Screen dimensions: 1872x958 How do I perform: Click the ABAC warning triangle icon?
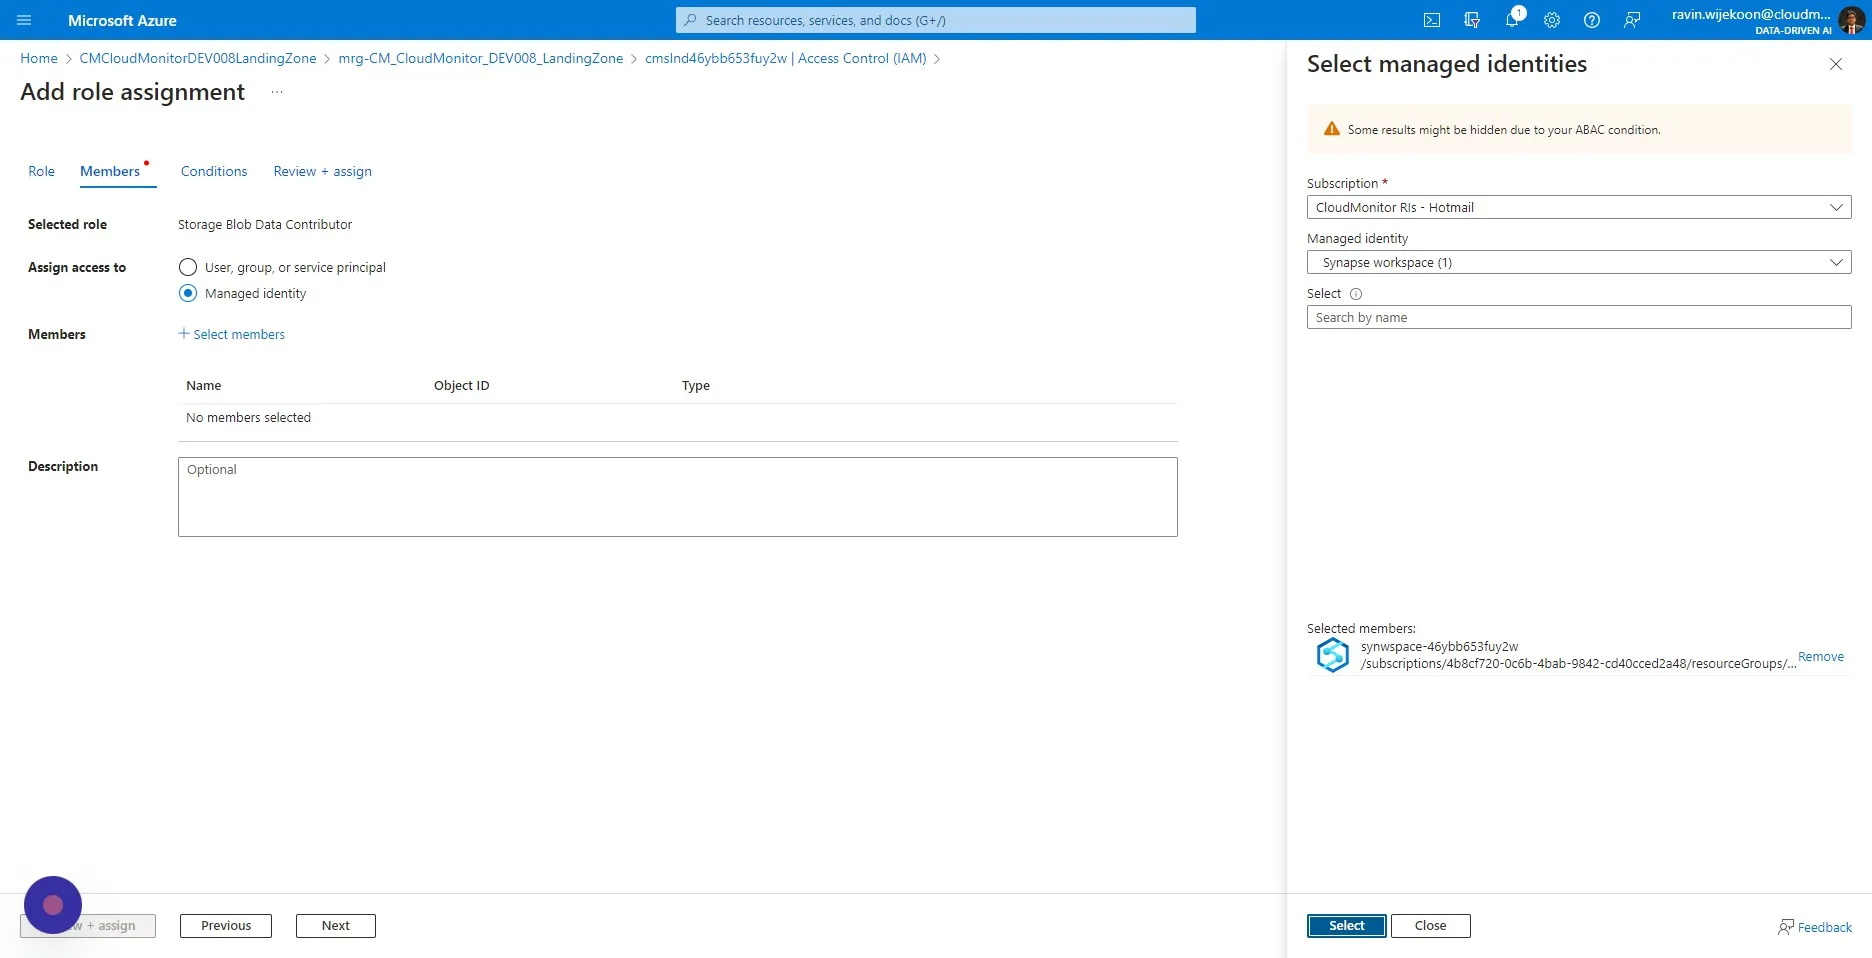[1332, 129]
